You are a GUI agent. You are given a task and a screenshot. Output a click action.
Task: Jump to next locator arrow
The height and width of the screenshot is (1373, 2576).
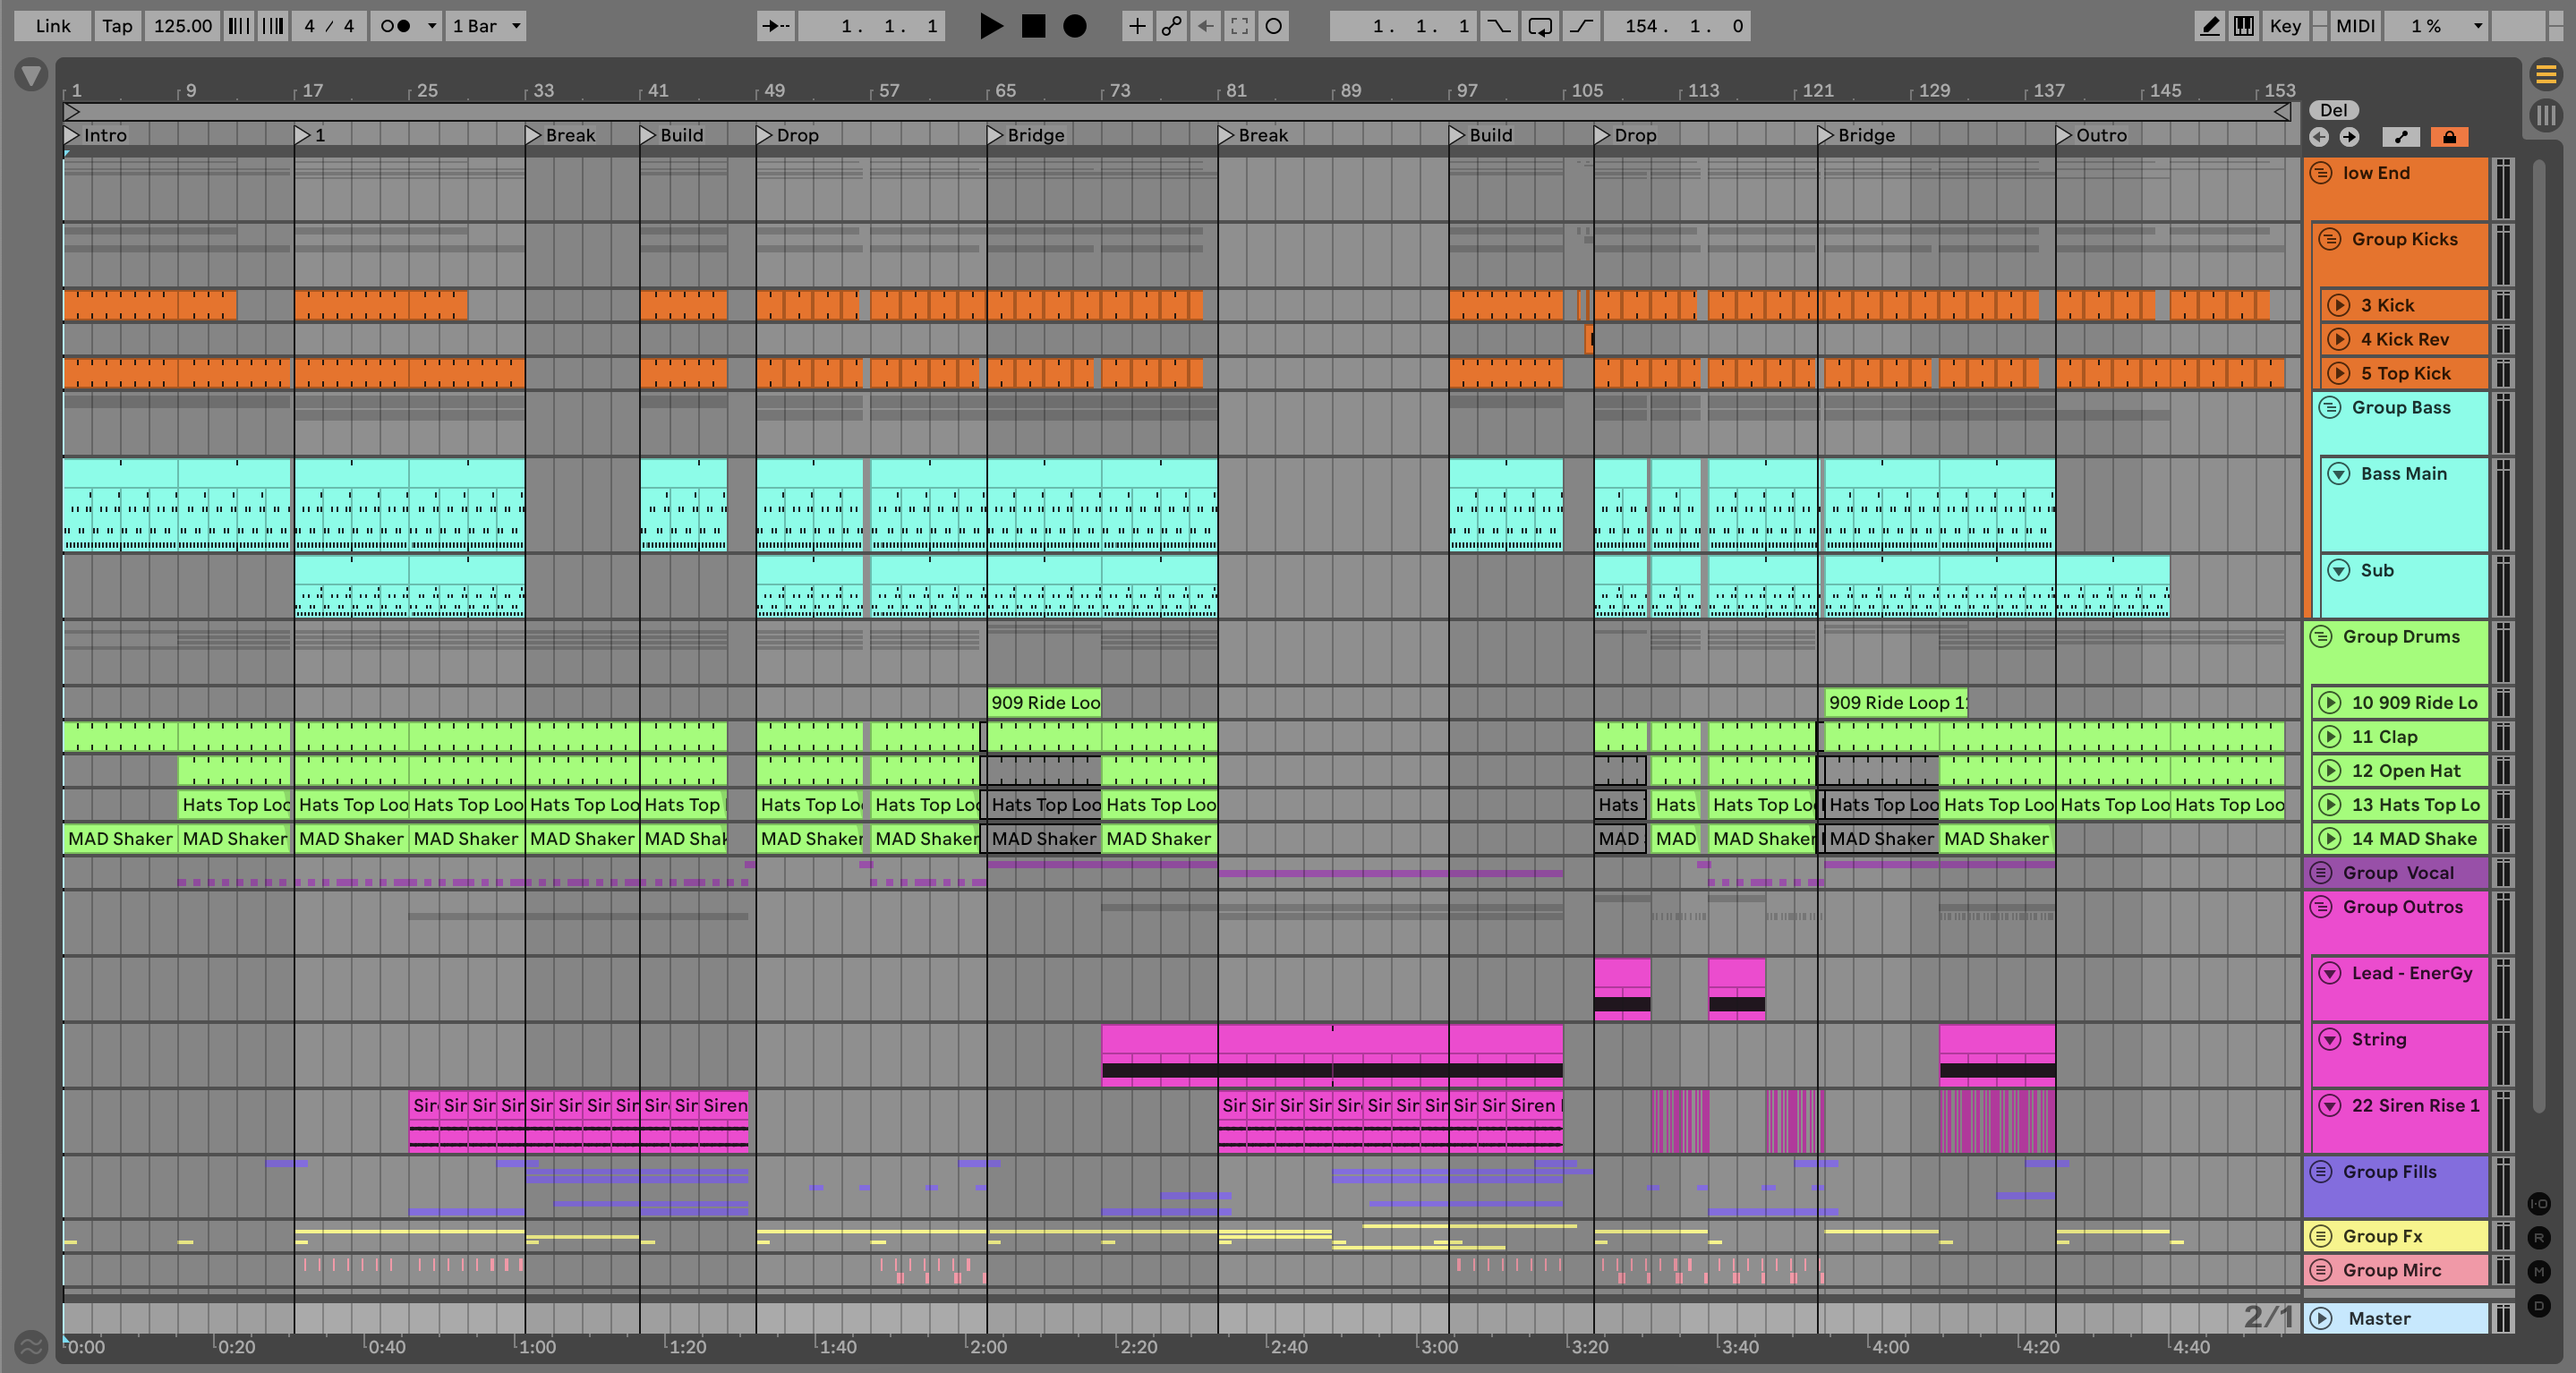[2349, 137]
